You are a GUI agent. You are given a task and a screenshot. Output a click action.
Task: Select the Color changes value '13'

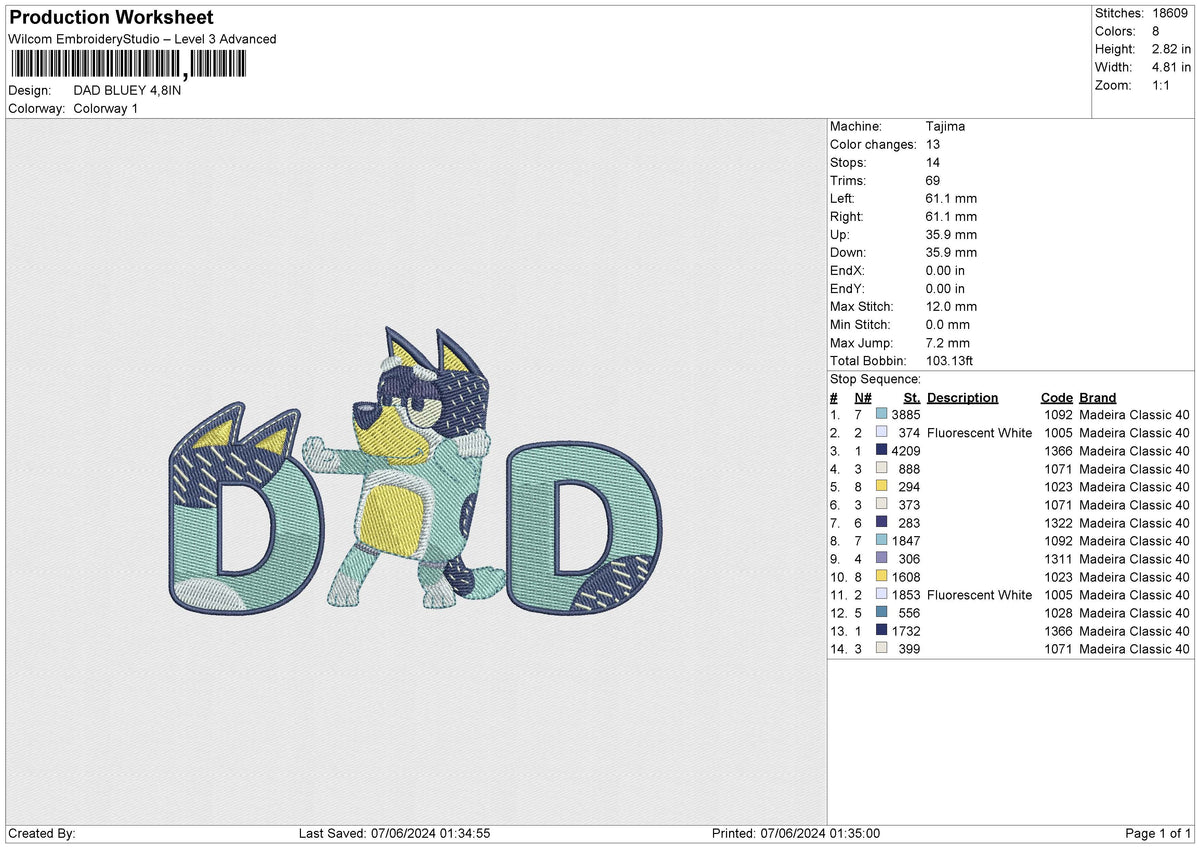[x=933, y=144]
